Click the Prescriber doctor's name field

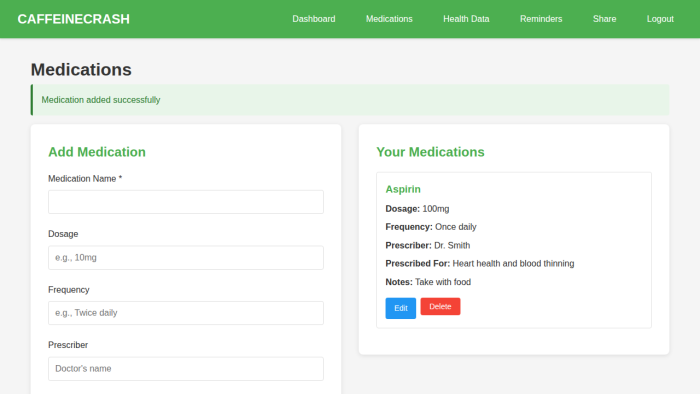(x=186, y=369)
